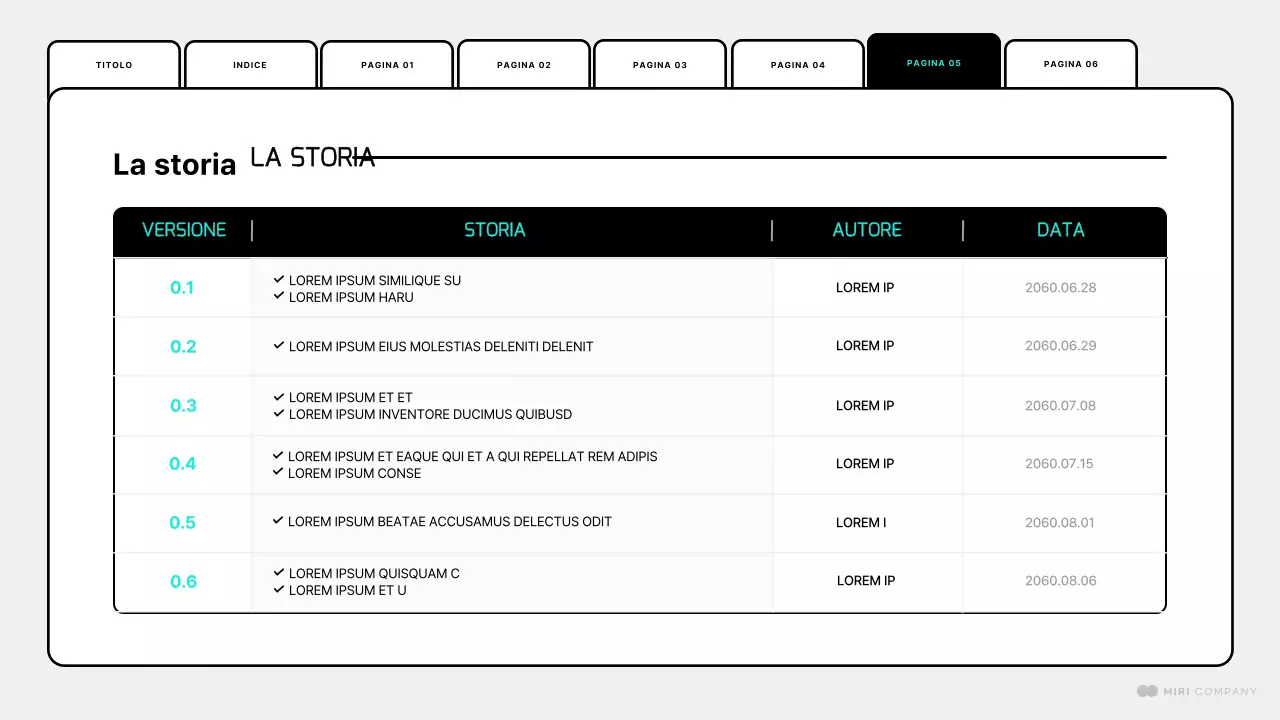Click the version number 0.1
Image resolution: width=1280 pixels, height=720 pixels.
(x=183, y=287)
